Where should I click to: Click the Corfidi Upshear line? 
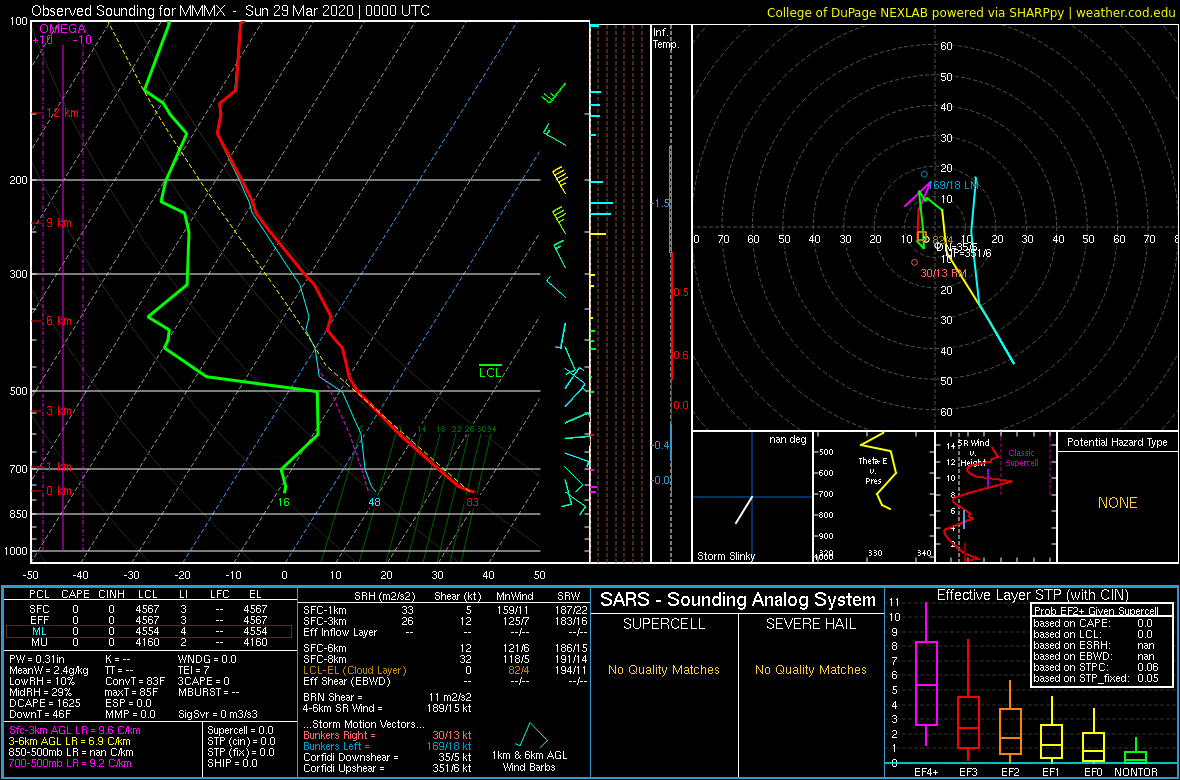coord(388,768)
